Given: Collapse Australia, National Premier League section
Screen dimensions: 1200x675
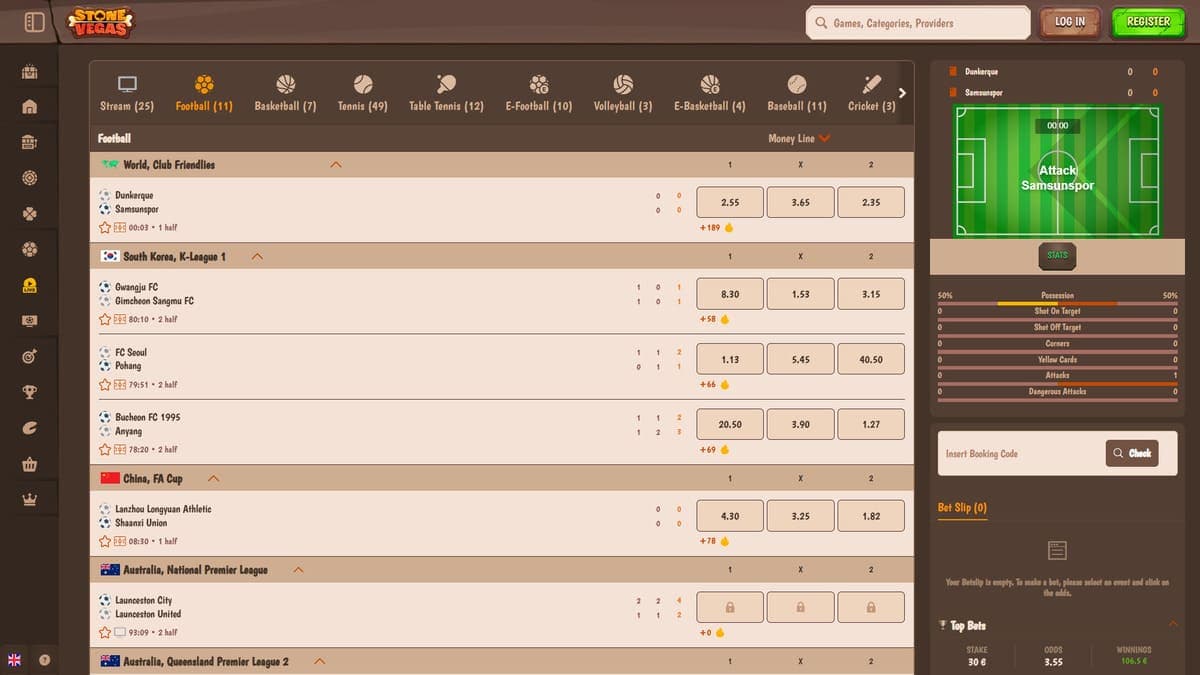Looking at the screenshot, I should [298, 569].
